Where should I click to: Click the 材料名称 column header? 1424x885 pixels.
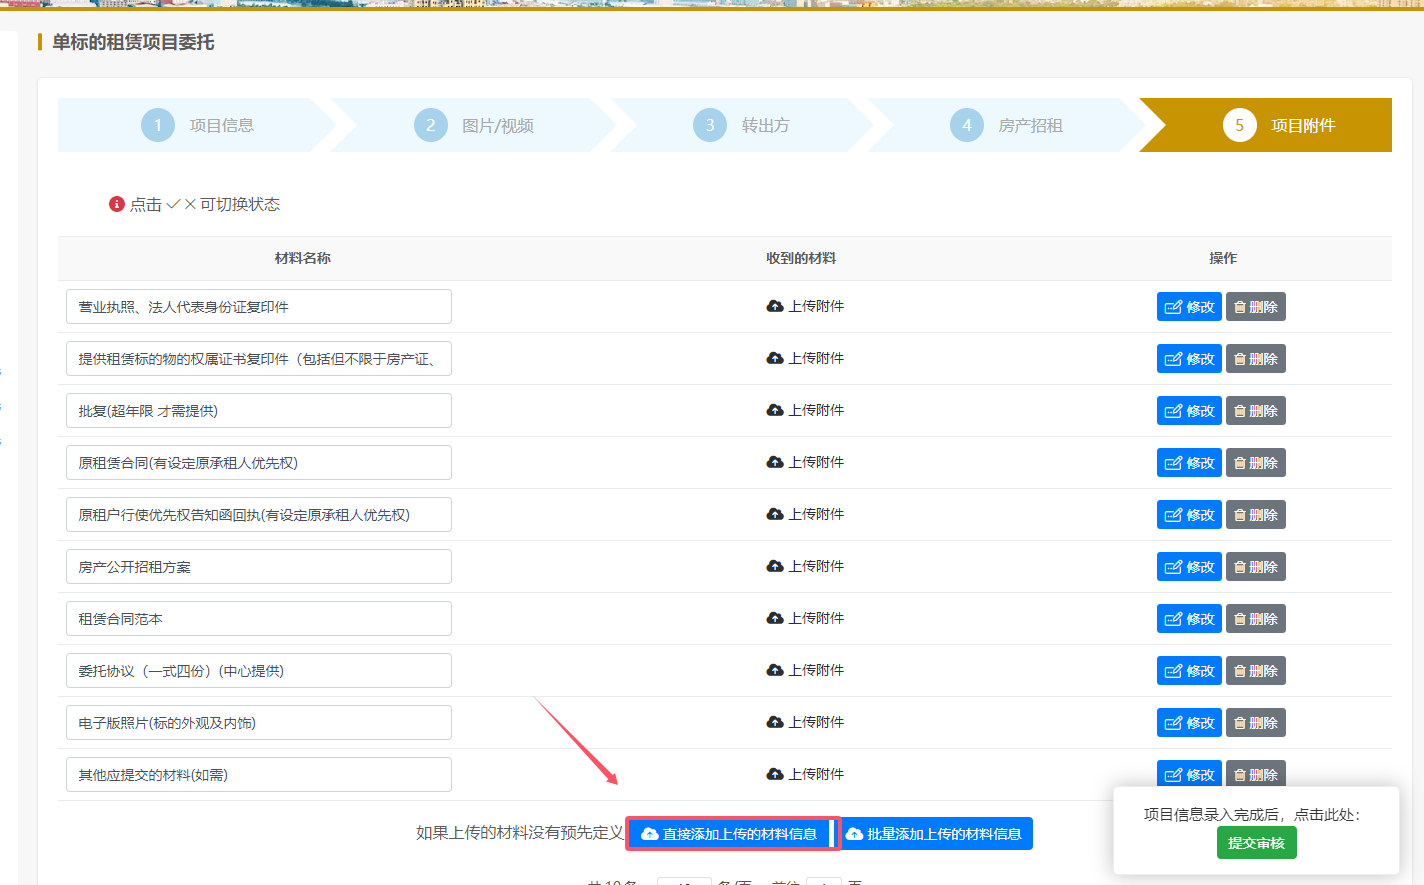[x=302, y=258]
